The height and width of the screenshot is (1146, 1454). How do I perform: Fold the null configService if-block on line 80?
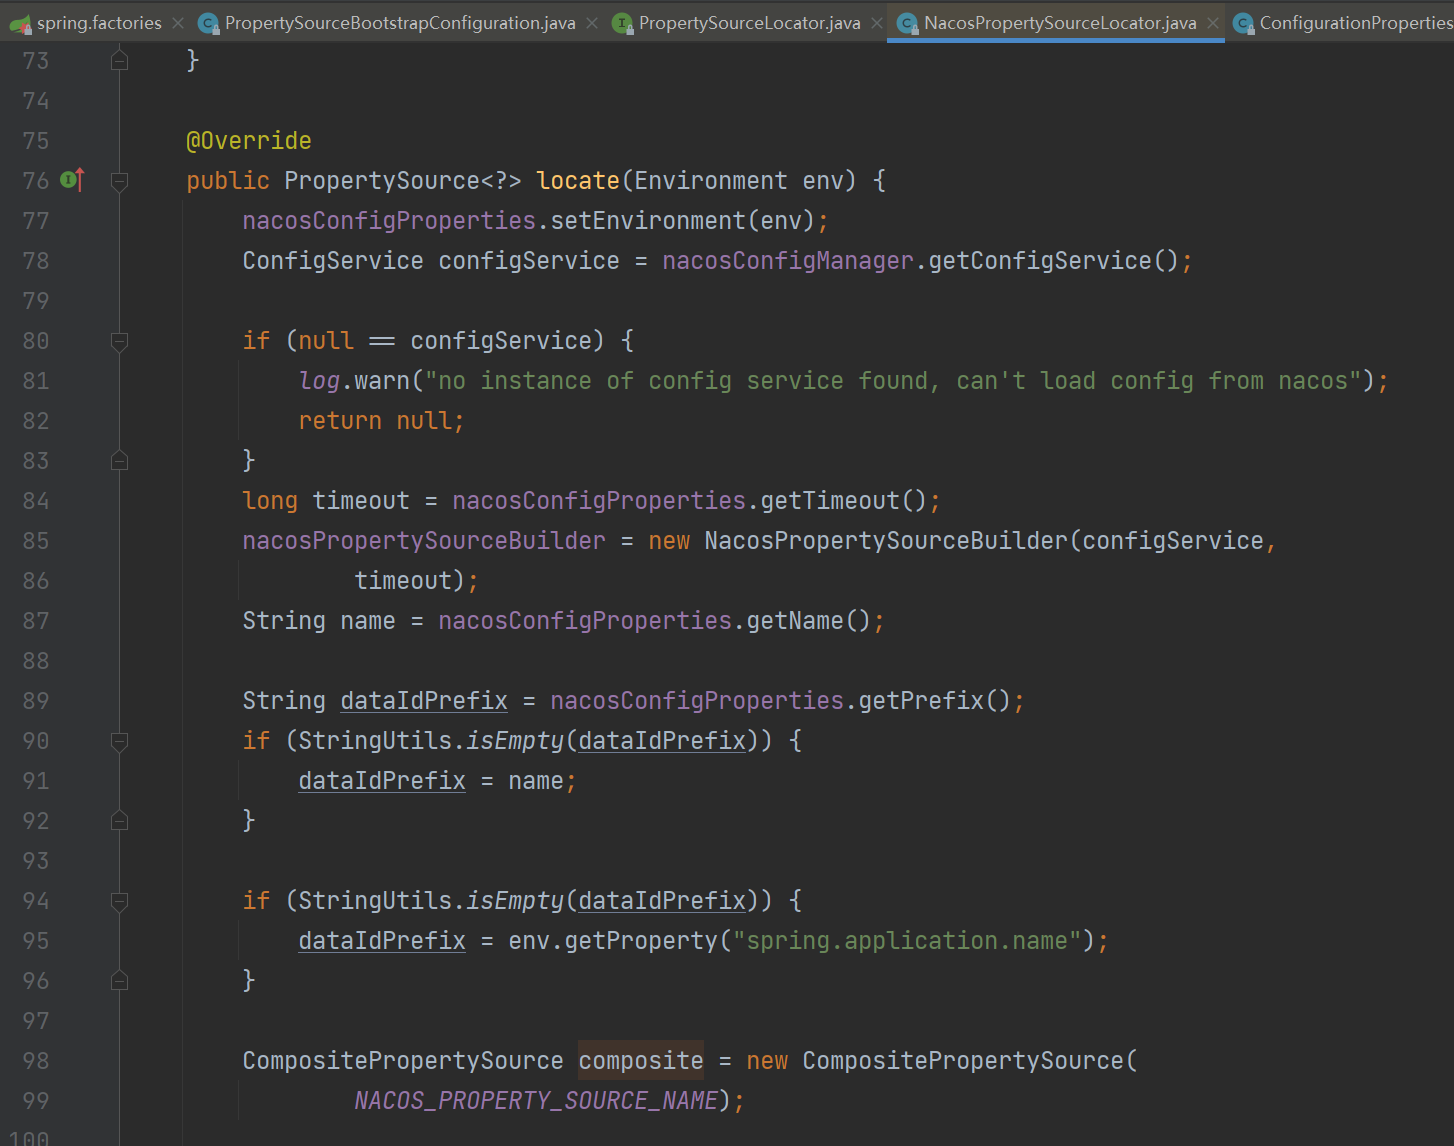(x=119, y=341)
